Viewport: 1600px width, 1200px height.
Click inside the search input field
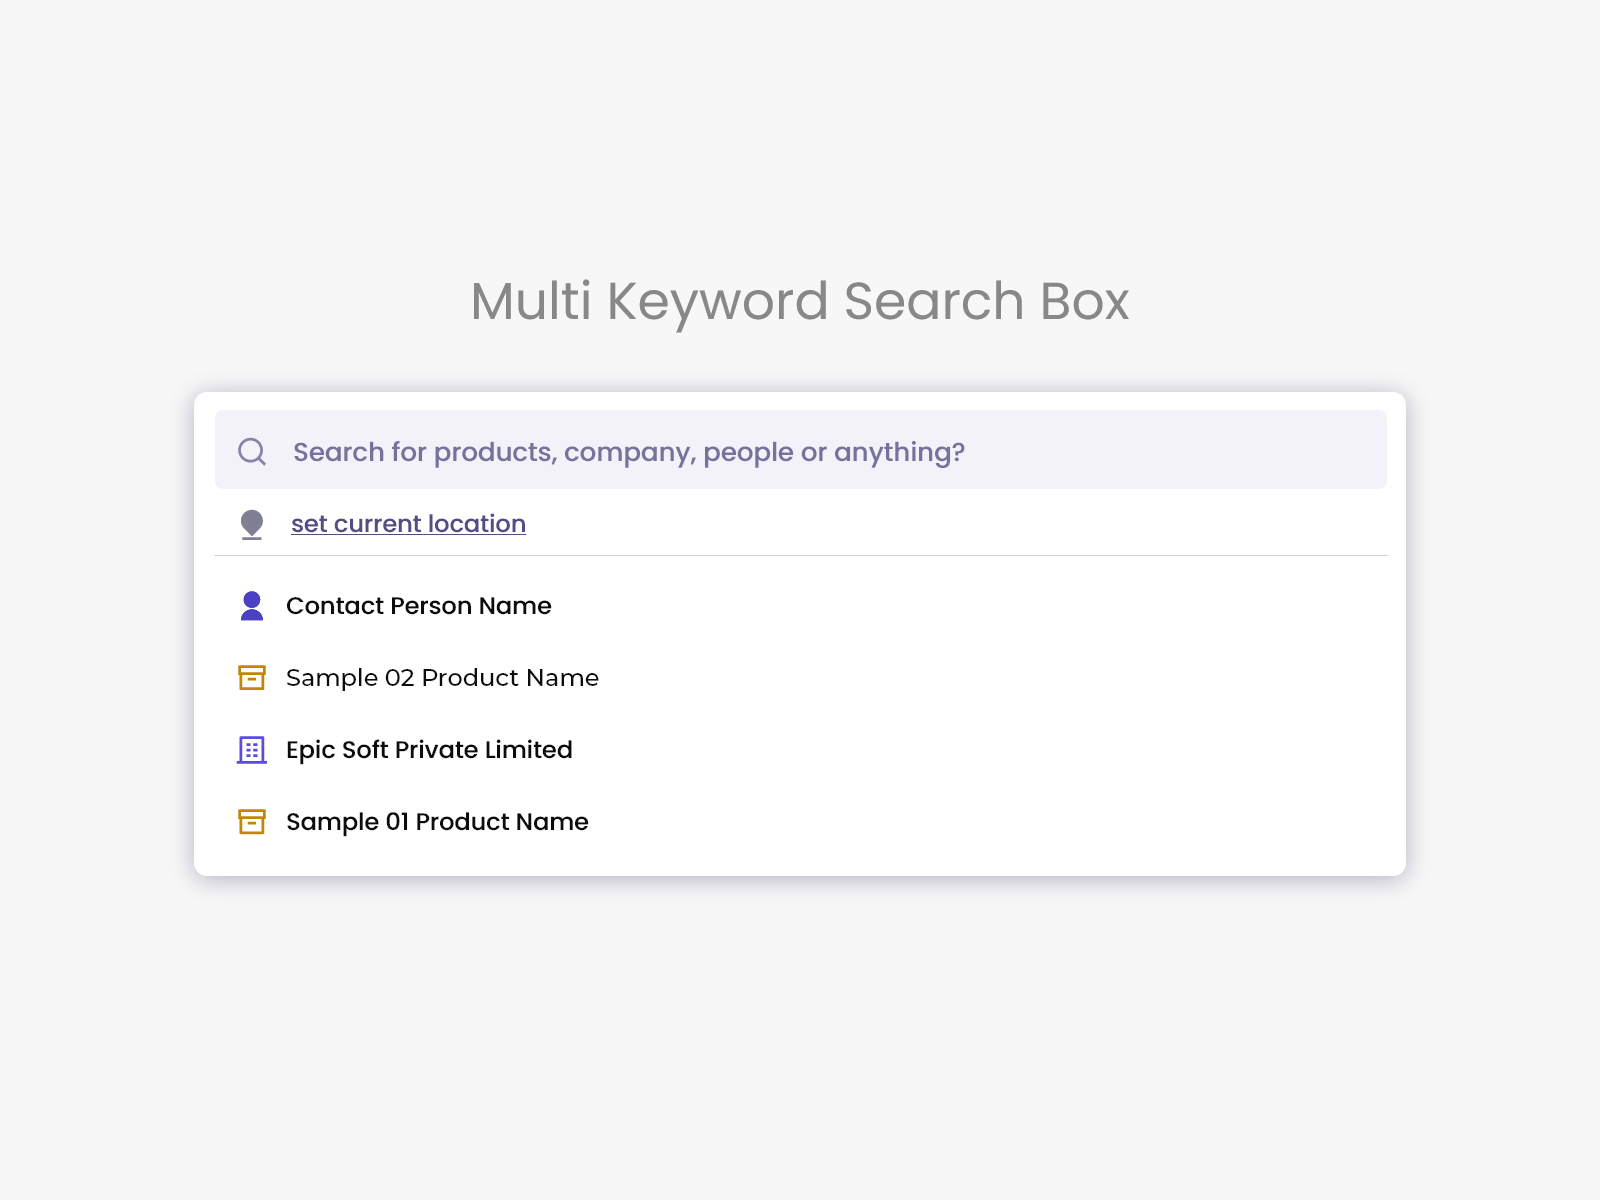coord(800,451)
